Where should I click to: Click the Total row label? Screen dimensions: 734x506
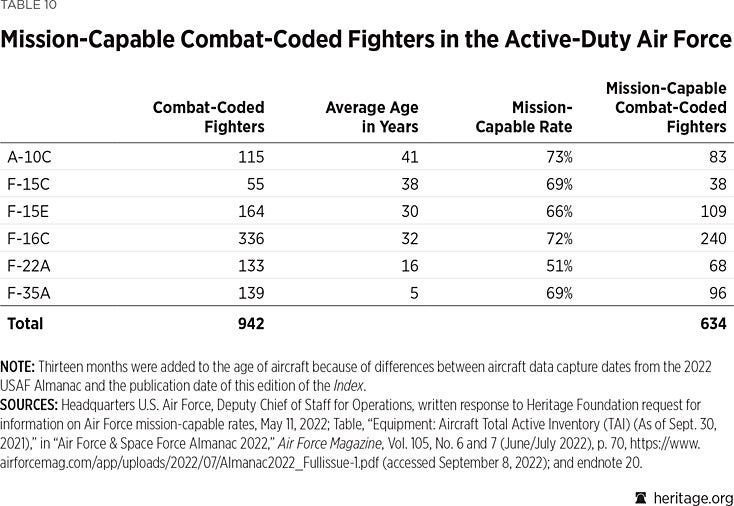25,323
